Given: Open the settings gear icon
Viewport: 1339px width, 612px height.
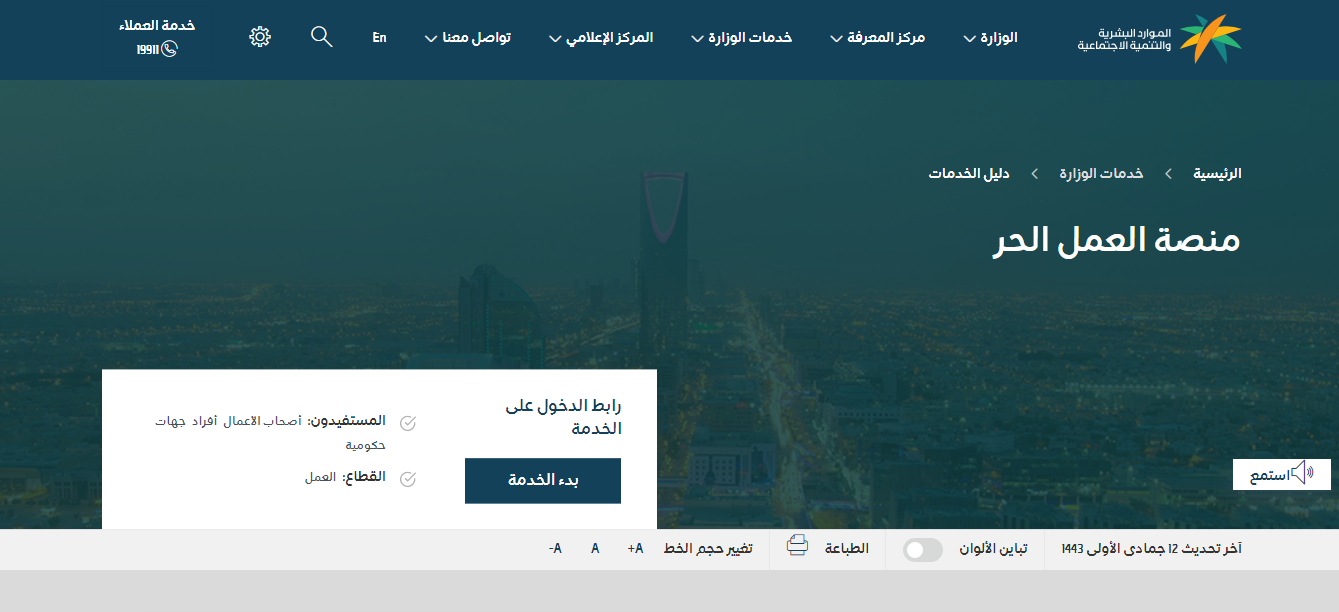Looking at the screenshot, I should click(260, 37).
